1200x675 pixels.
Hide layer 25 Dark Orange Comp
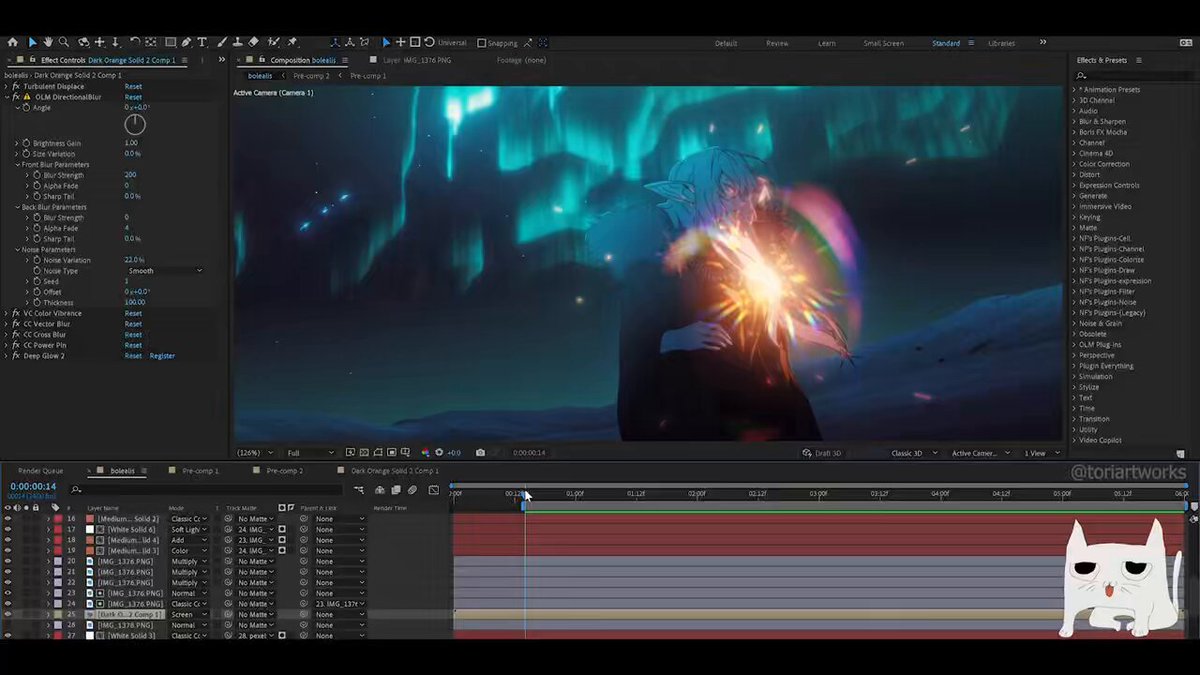[8, 614]
